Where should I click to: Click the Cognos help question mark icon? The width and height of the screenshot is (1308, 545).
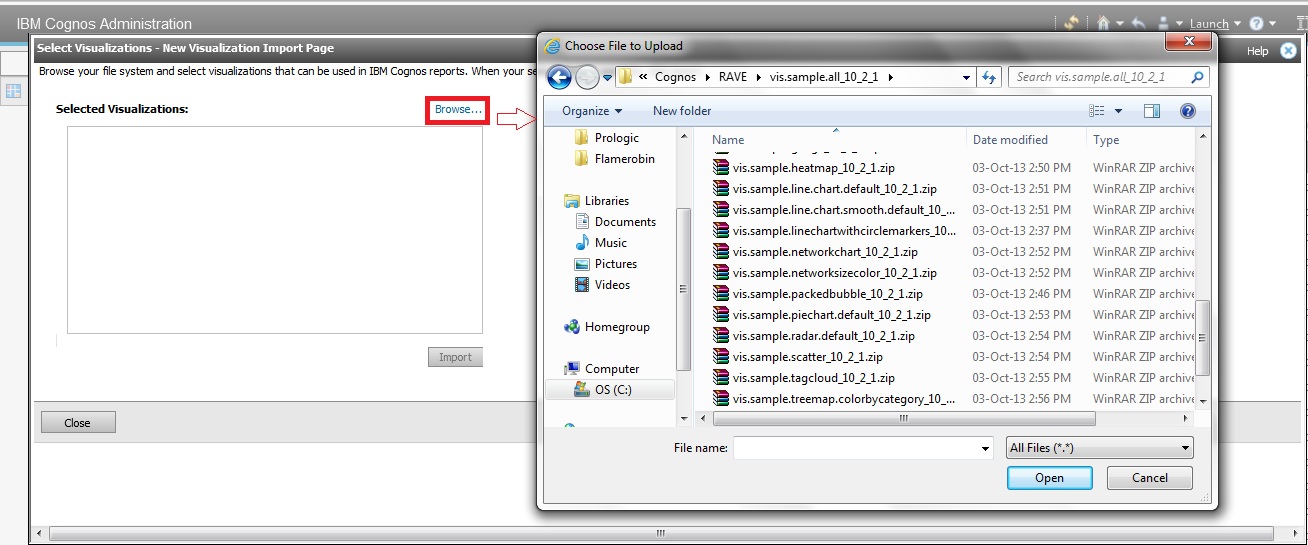pyautogui.click(x=1256, y=23)
